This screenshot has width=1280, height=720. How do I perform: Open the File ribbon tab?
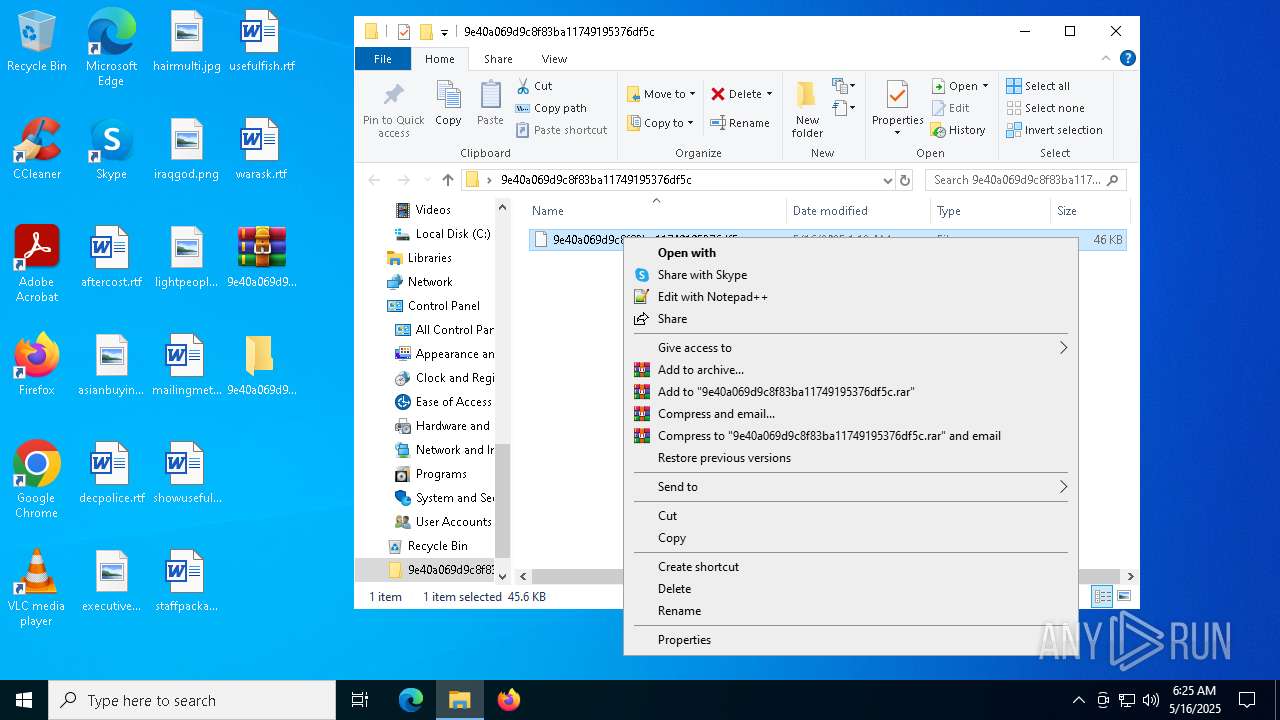point(383,59)
